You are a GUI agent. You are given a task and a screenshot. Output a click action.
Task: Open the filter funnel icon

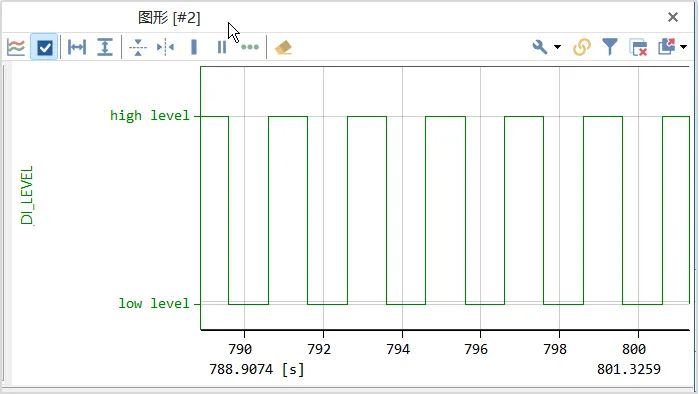pos(610,46)
